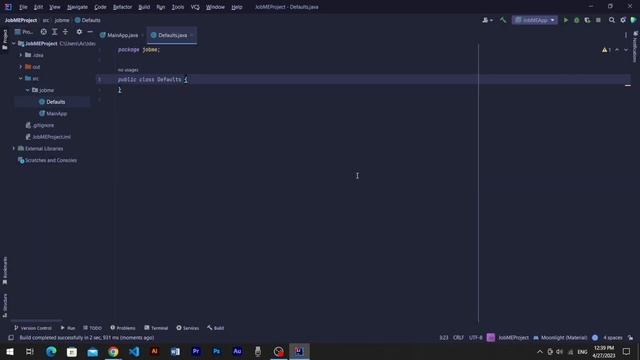Open Build tool window at bottom
The width and height of the screenshot is (640, 360).
(x=216, y=328)
